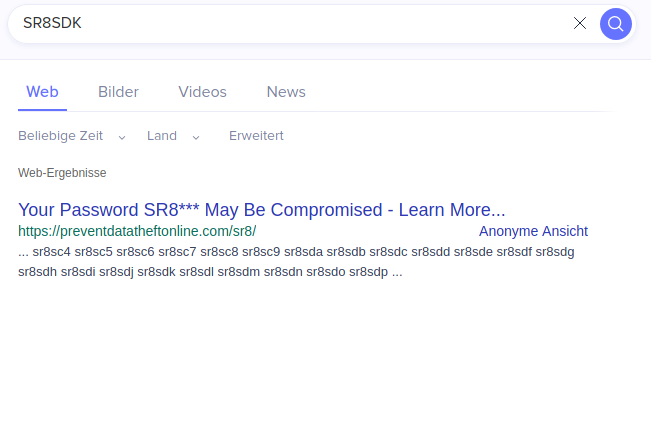Click the Web-Ergebnisse heading label
Viewport: 651px width, 438px height.
[x=62, y=173]
